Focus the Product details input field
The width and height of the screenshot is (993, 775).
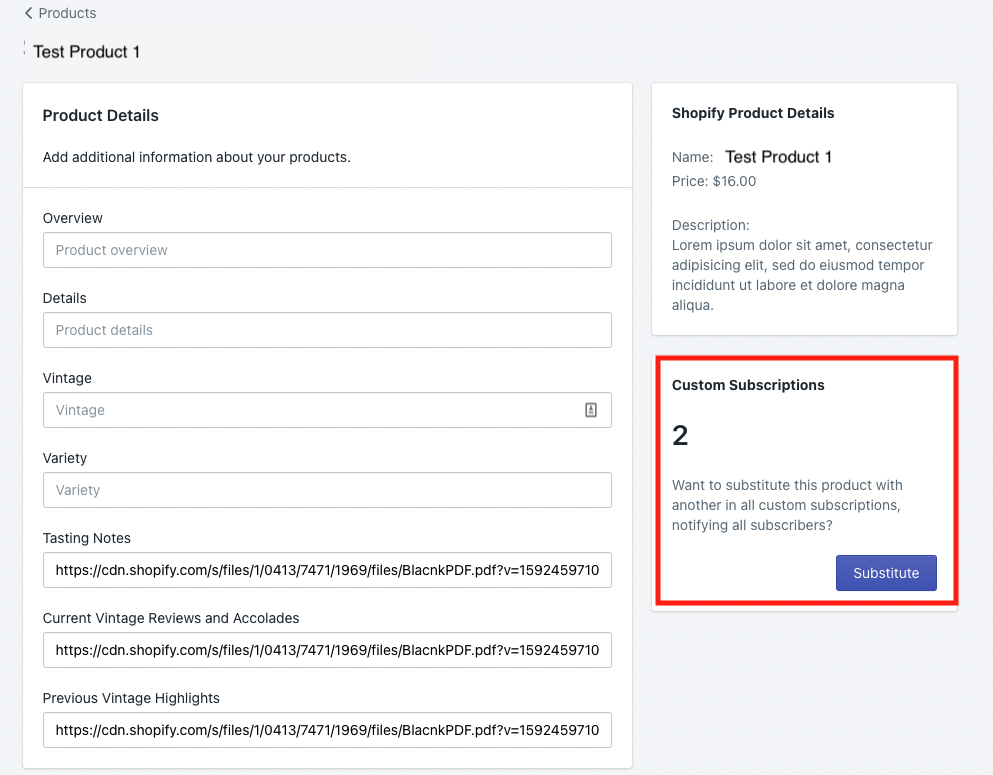(327, 330)
